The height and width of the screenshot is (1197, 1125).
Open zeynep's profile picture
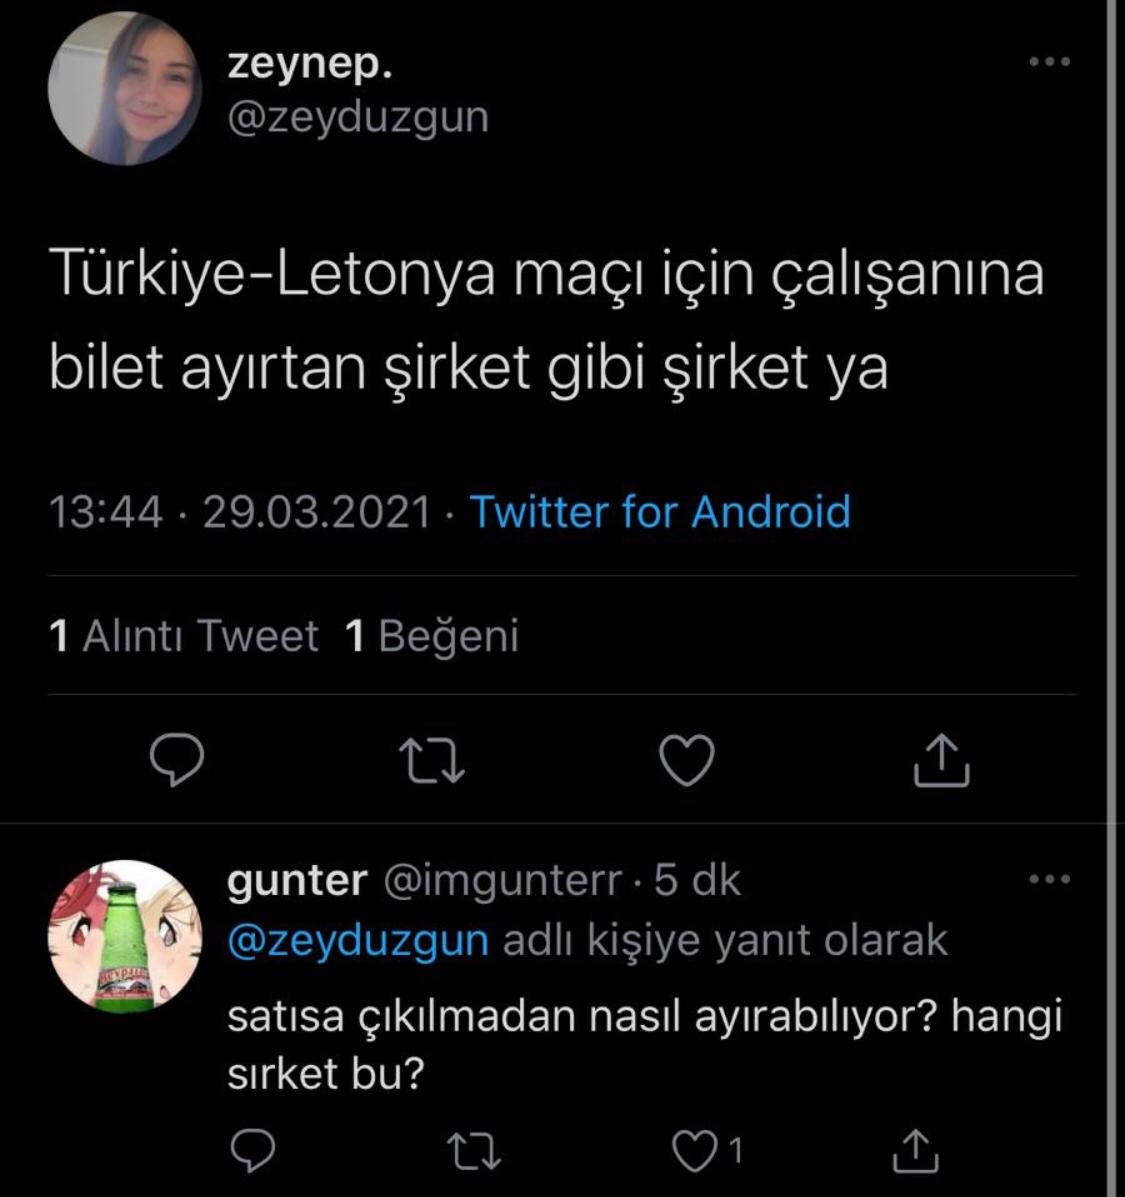tap(124, 88)
